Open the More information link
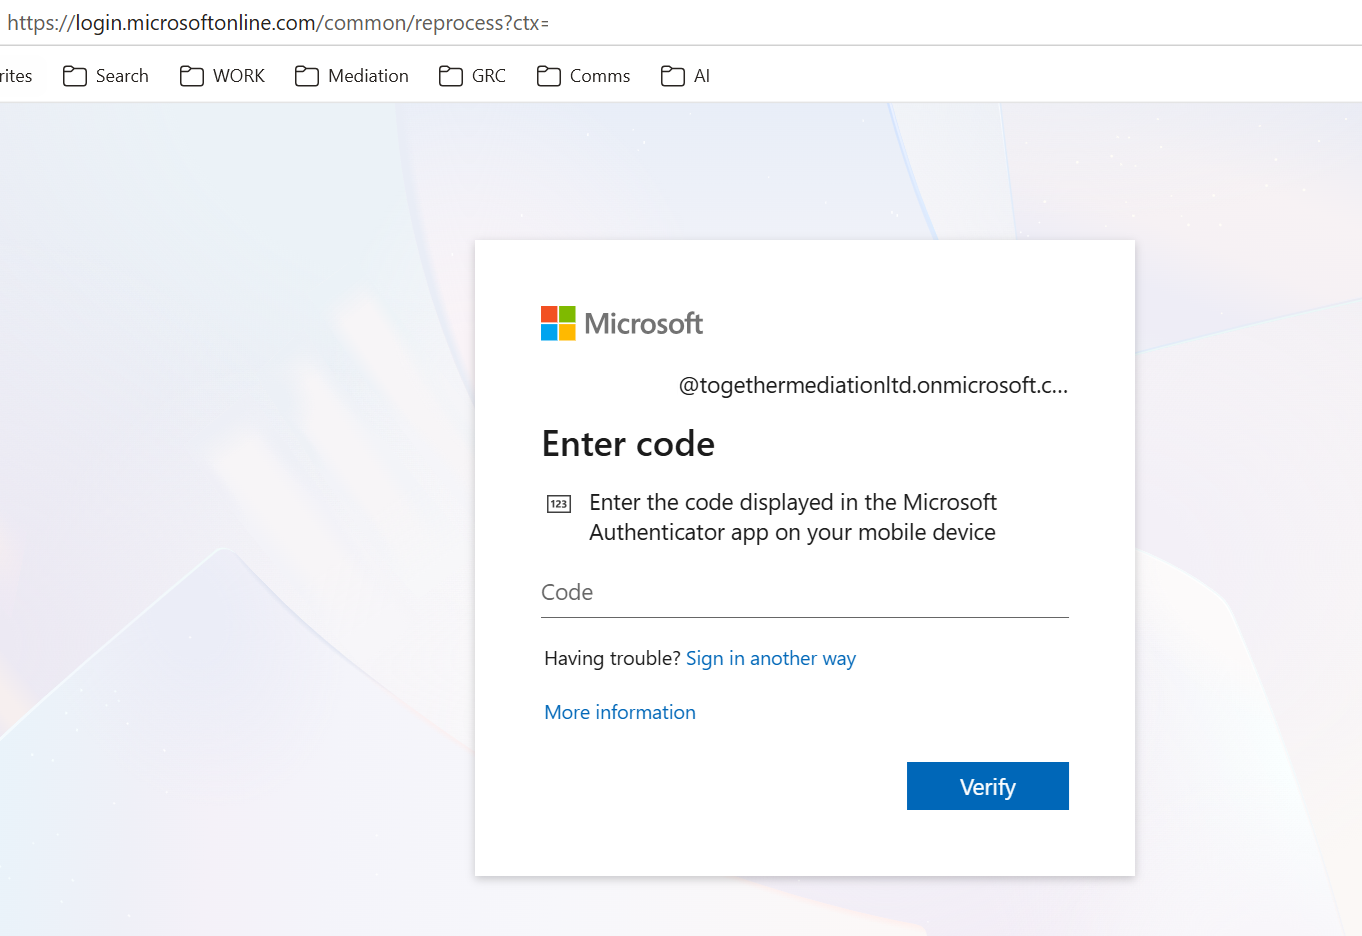This screenshot has width=1362, height=936. [x=620, y=712]
